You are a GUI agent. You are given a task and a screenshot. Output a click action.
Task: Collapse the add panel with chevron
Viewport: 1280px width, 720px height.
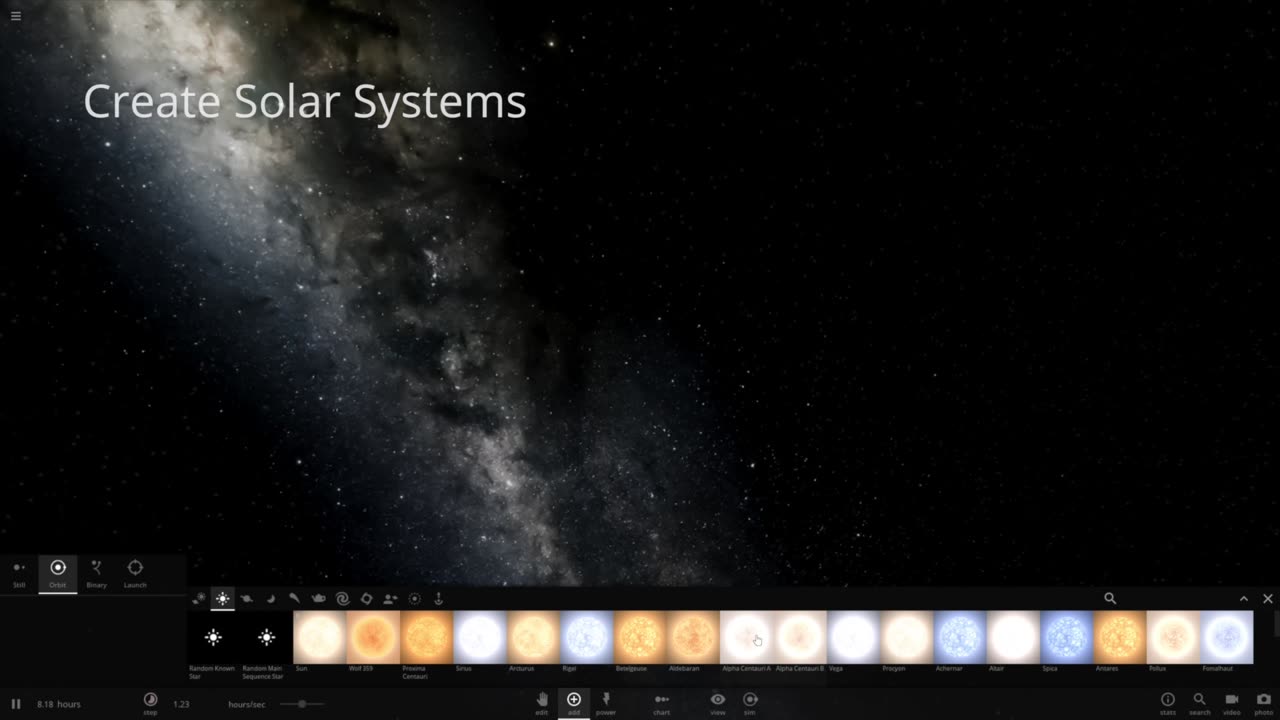point(1244,598)
